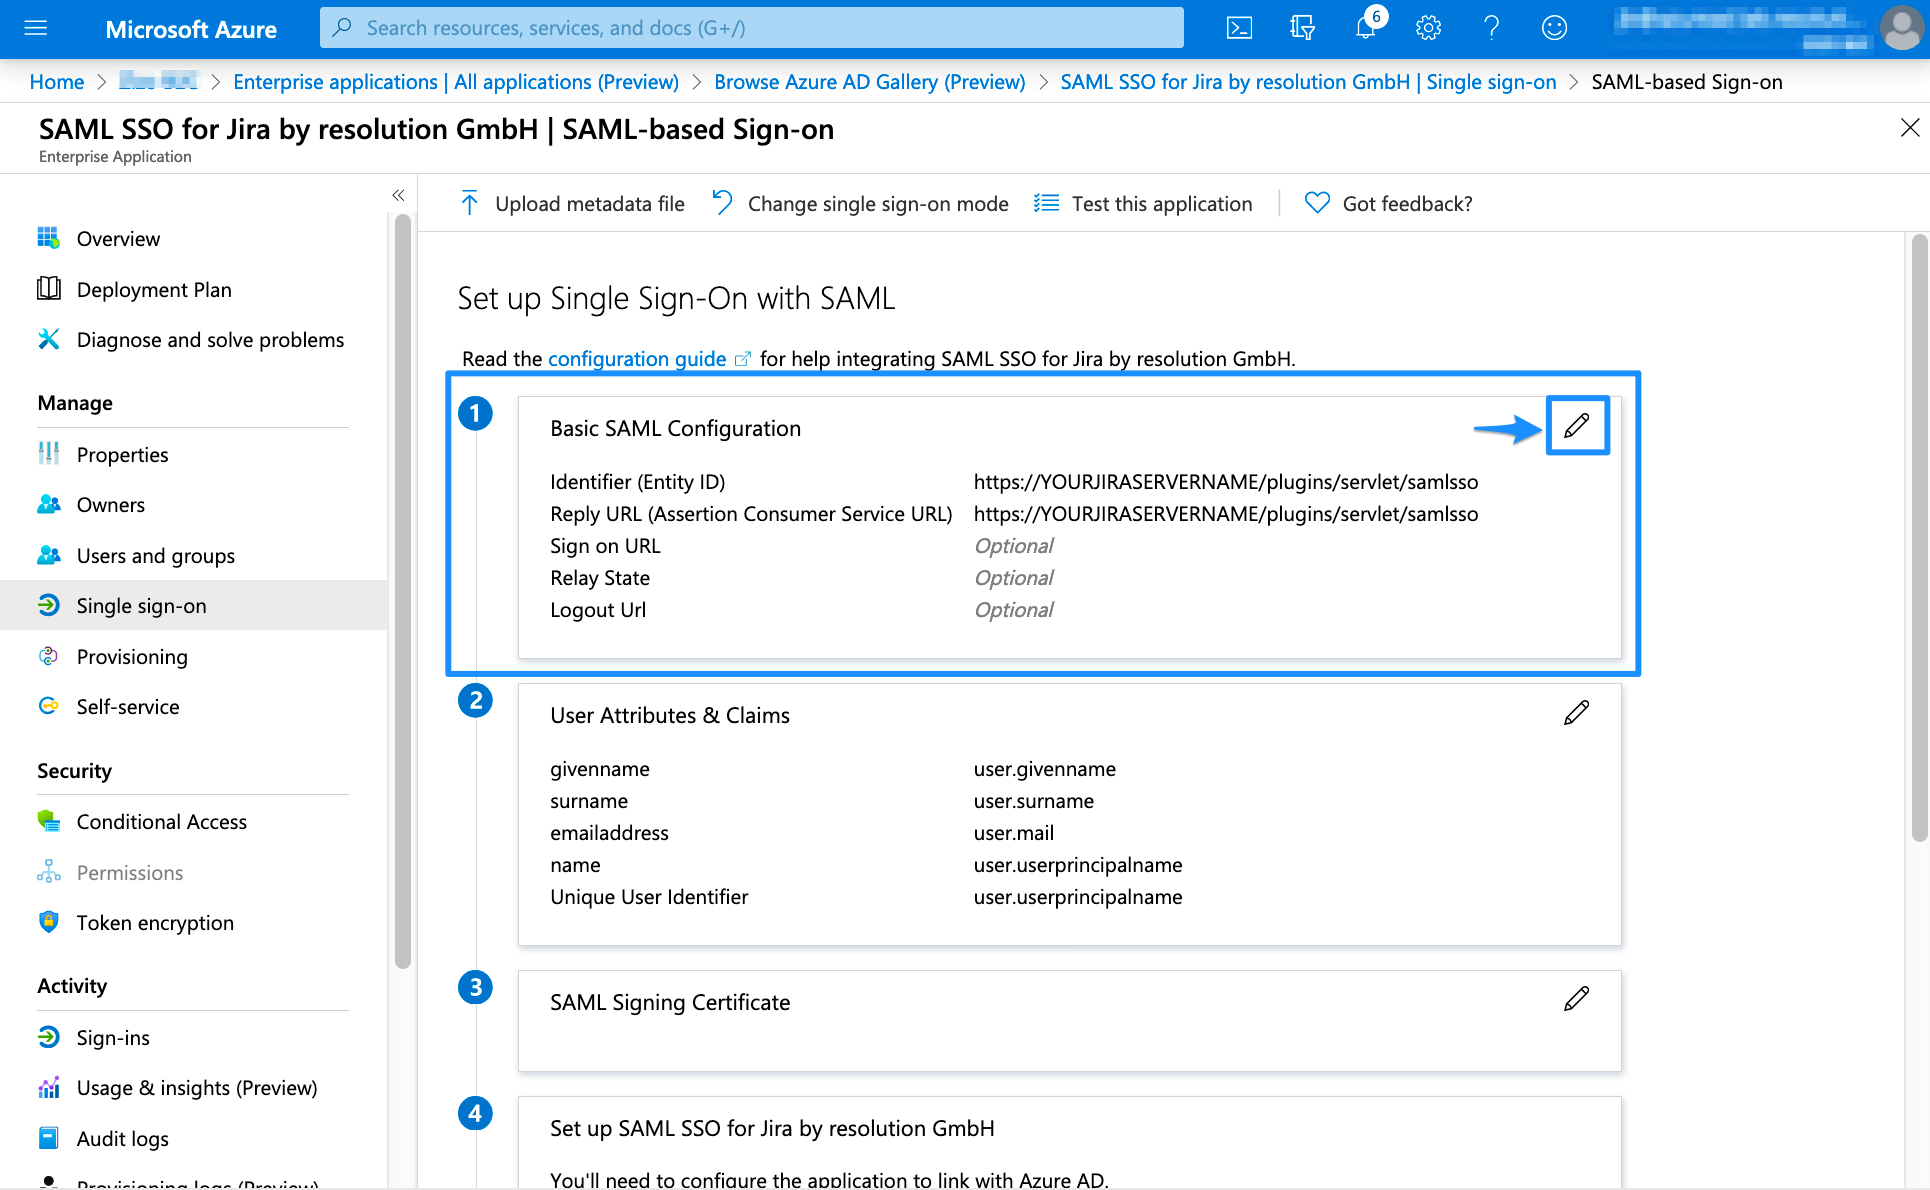
Task: Send a smiley feedback
Action: pos(1554,28)
